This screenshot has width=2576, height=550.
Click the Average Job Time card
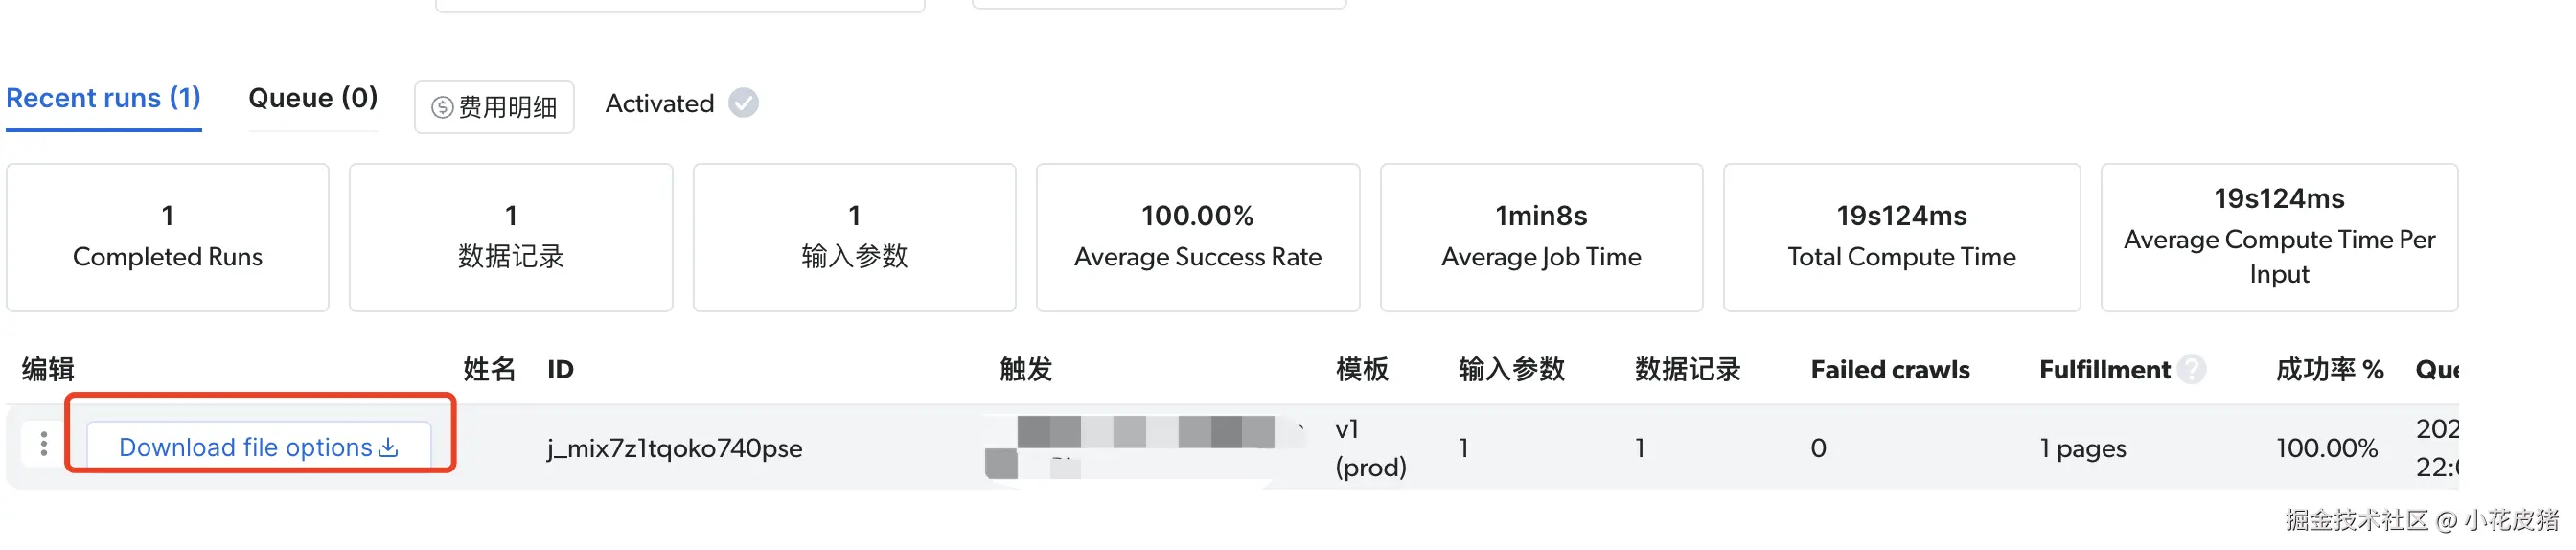1540,237
